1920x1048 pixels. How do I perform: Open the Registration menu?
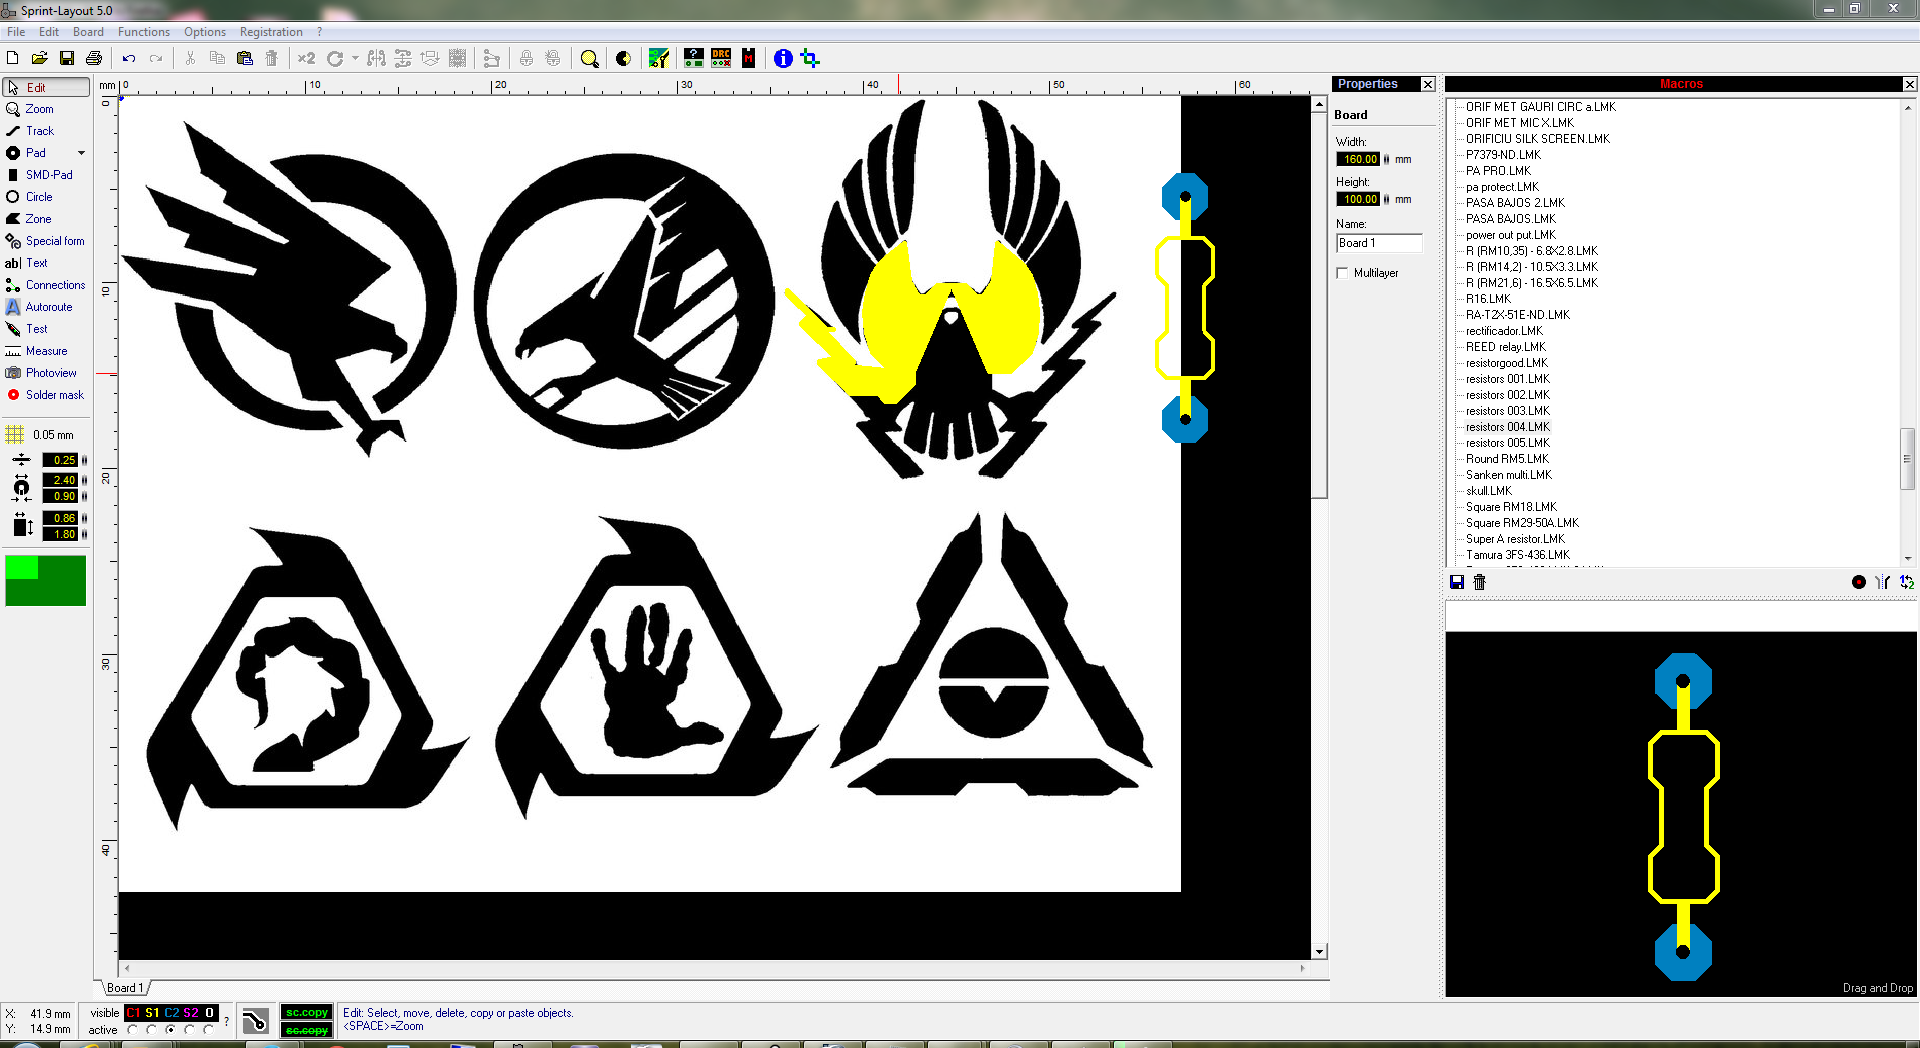(271, 32)
